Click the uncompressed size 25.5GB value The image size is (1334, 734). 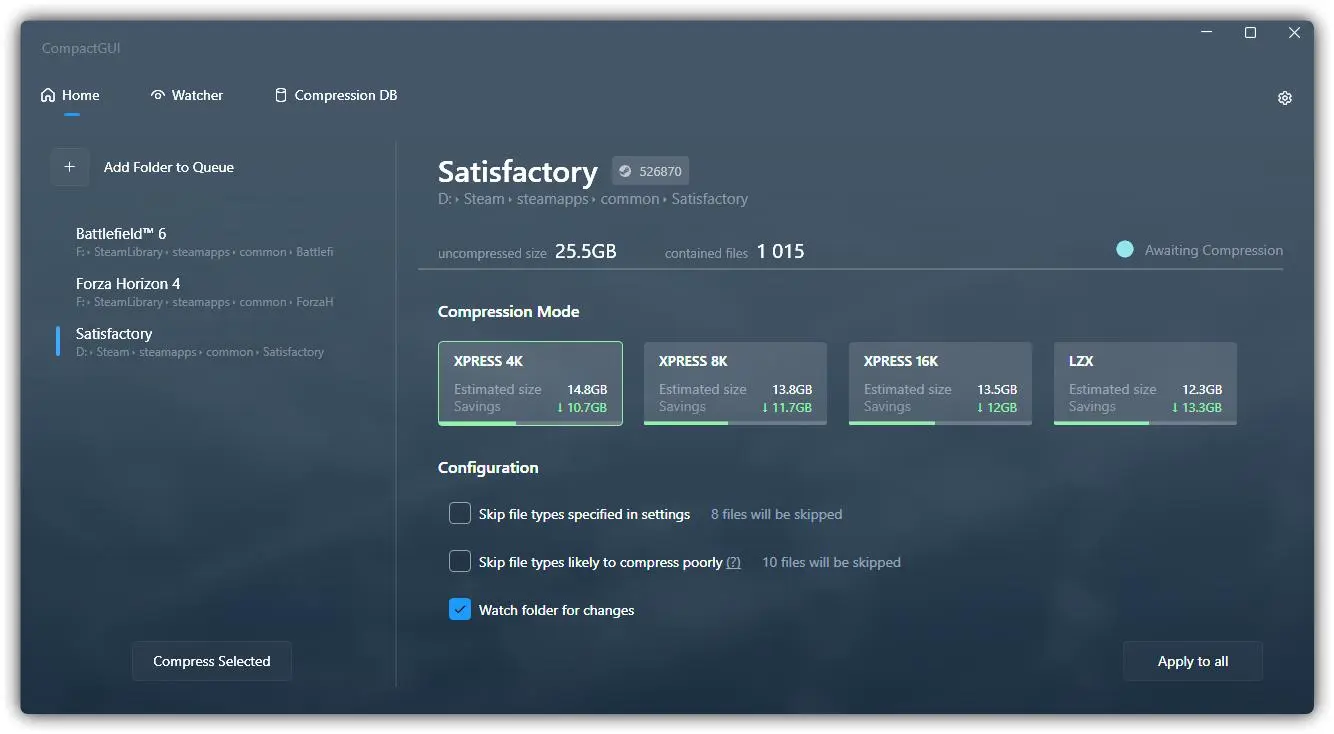coord(586,251)
